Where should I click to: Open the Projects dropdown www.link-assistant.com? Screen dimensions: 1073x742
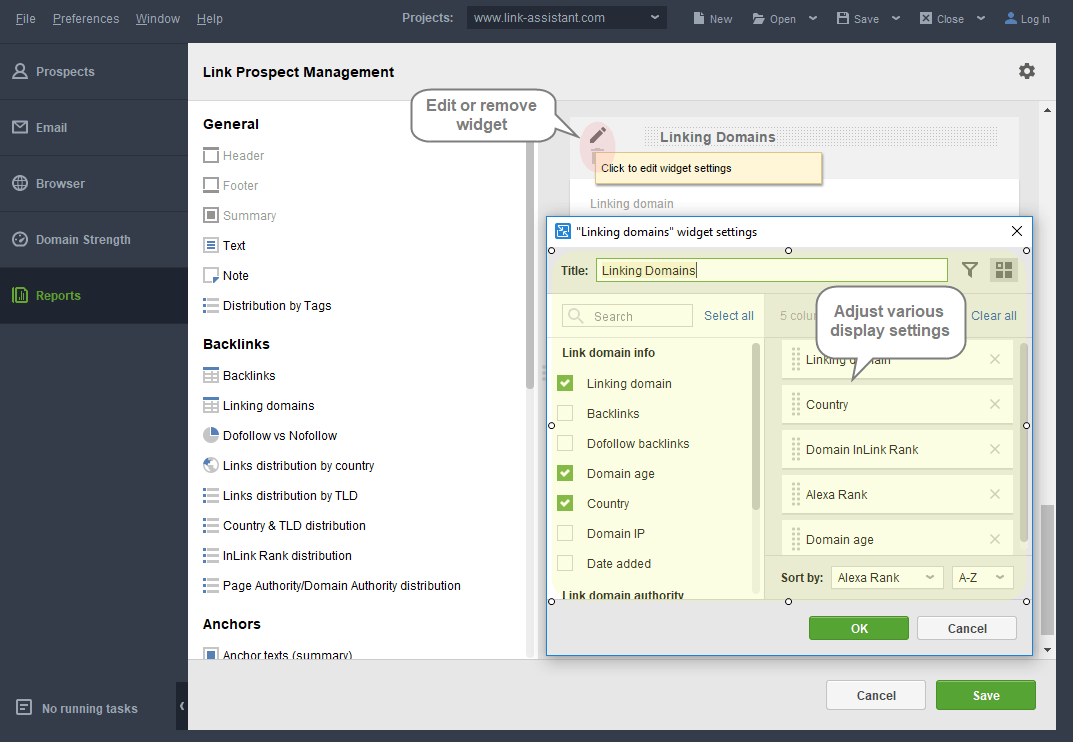point(567,18)
